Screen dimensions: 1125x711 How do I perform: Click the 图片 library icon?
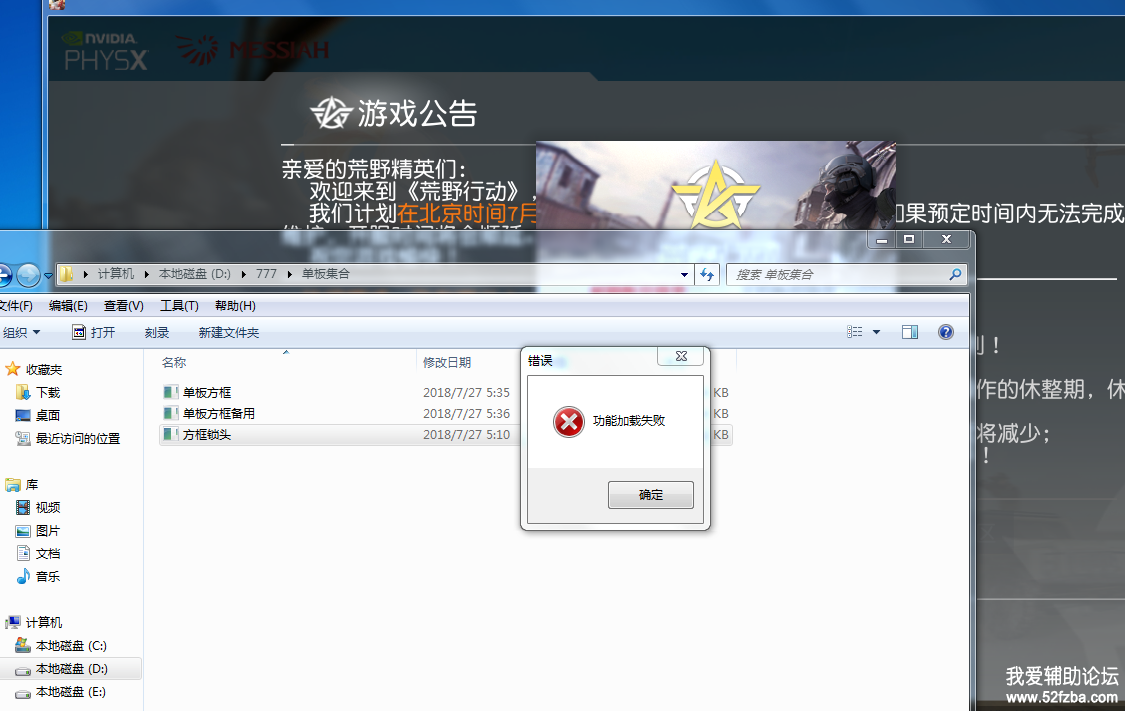point(23,531)
